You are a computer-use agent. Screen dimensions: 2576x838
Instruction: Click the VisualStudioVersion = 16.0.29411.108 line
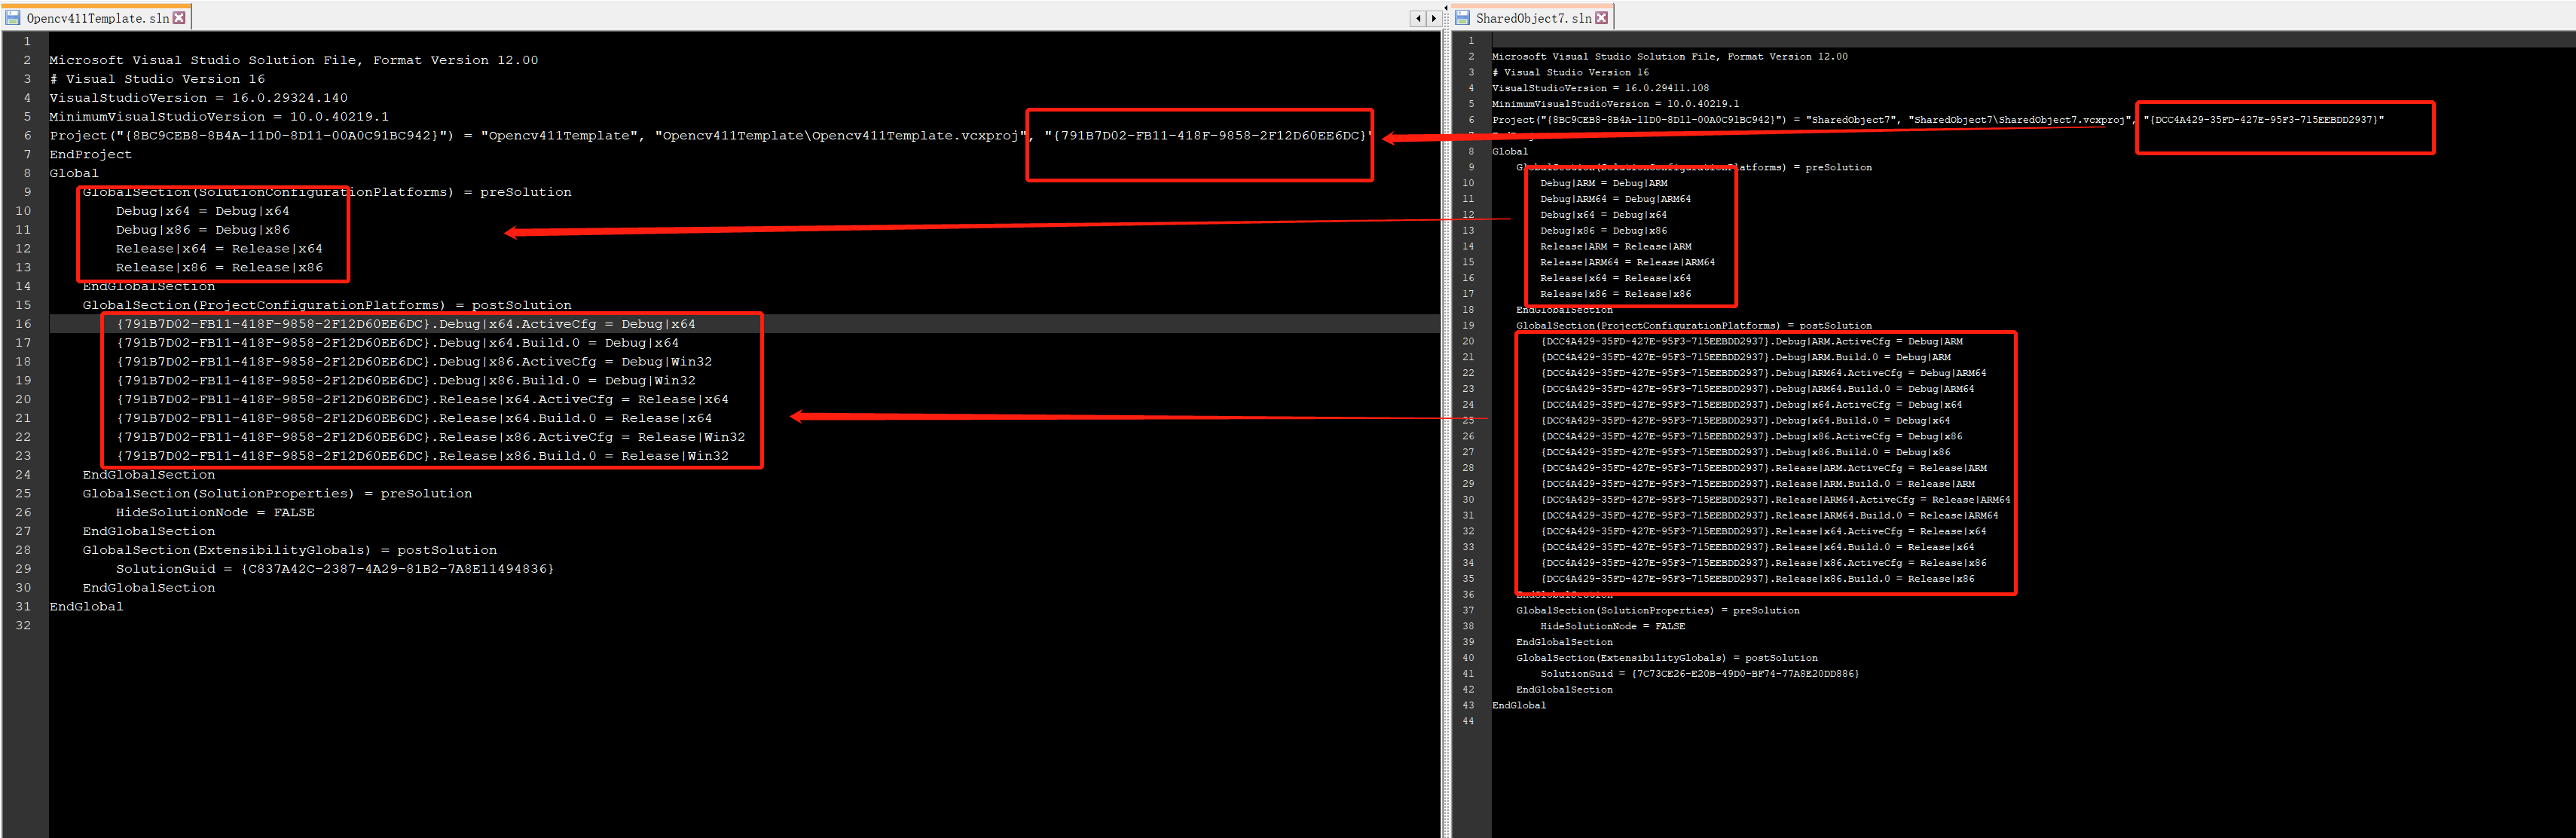(x=1600, y=88)
